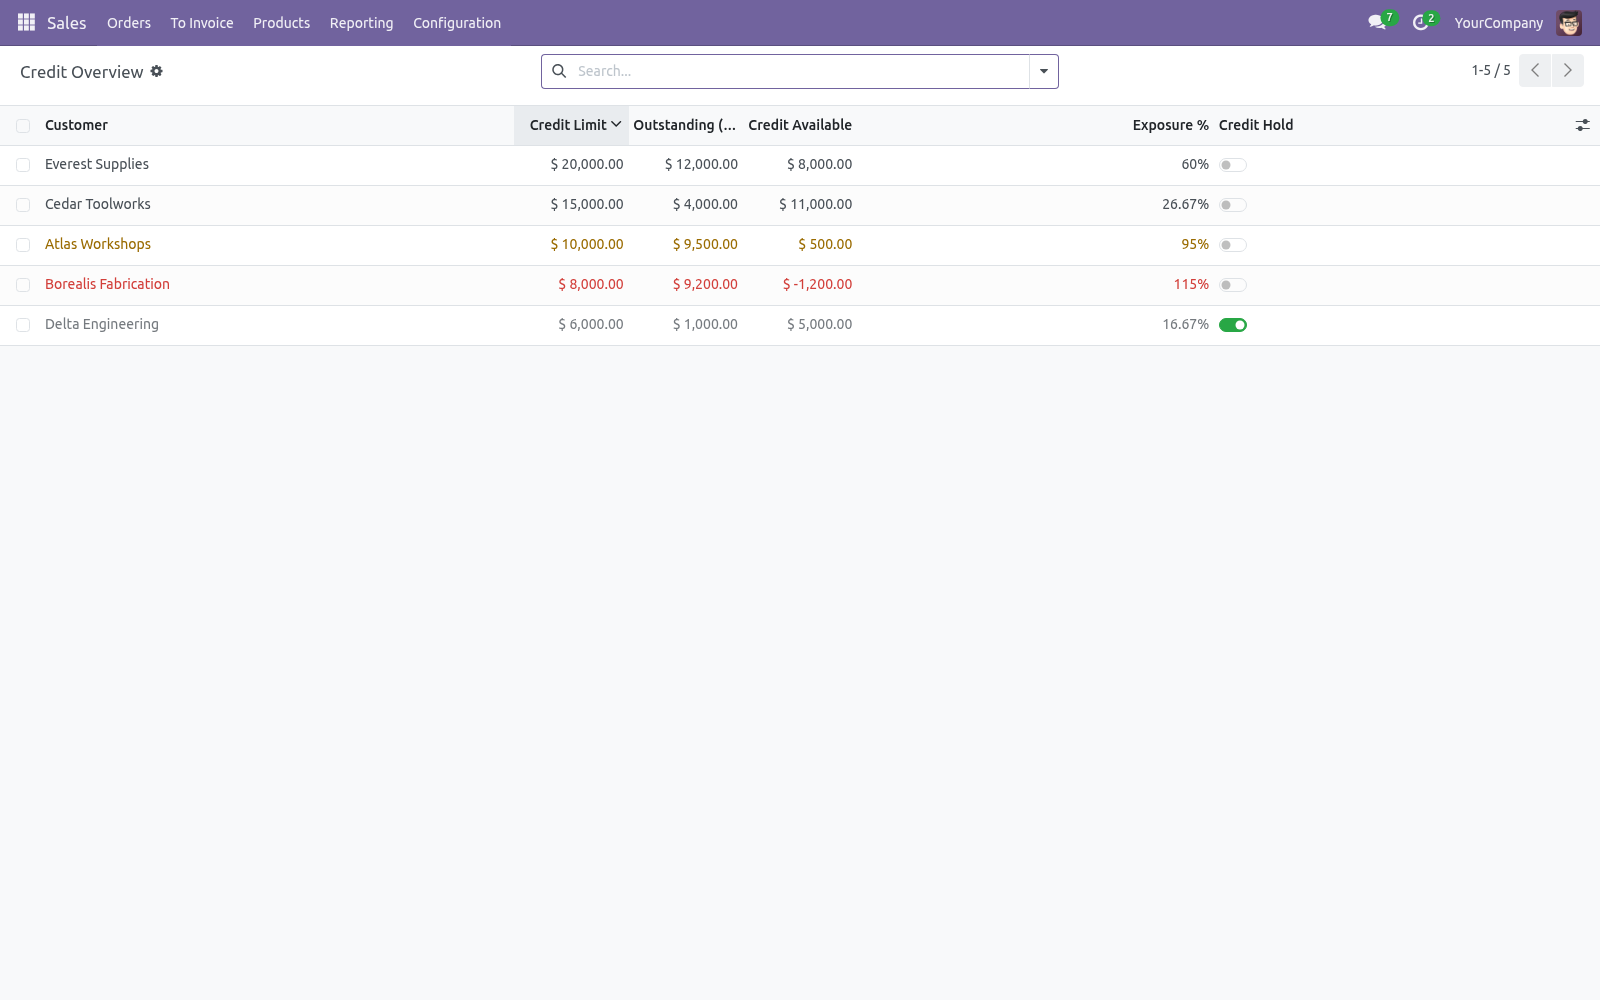This screenshot has height=1000, width=1600.
Task: Click the 1-5 / 5 pager counter
Action: (1491, 70)
